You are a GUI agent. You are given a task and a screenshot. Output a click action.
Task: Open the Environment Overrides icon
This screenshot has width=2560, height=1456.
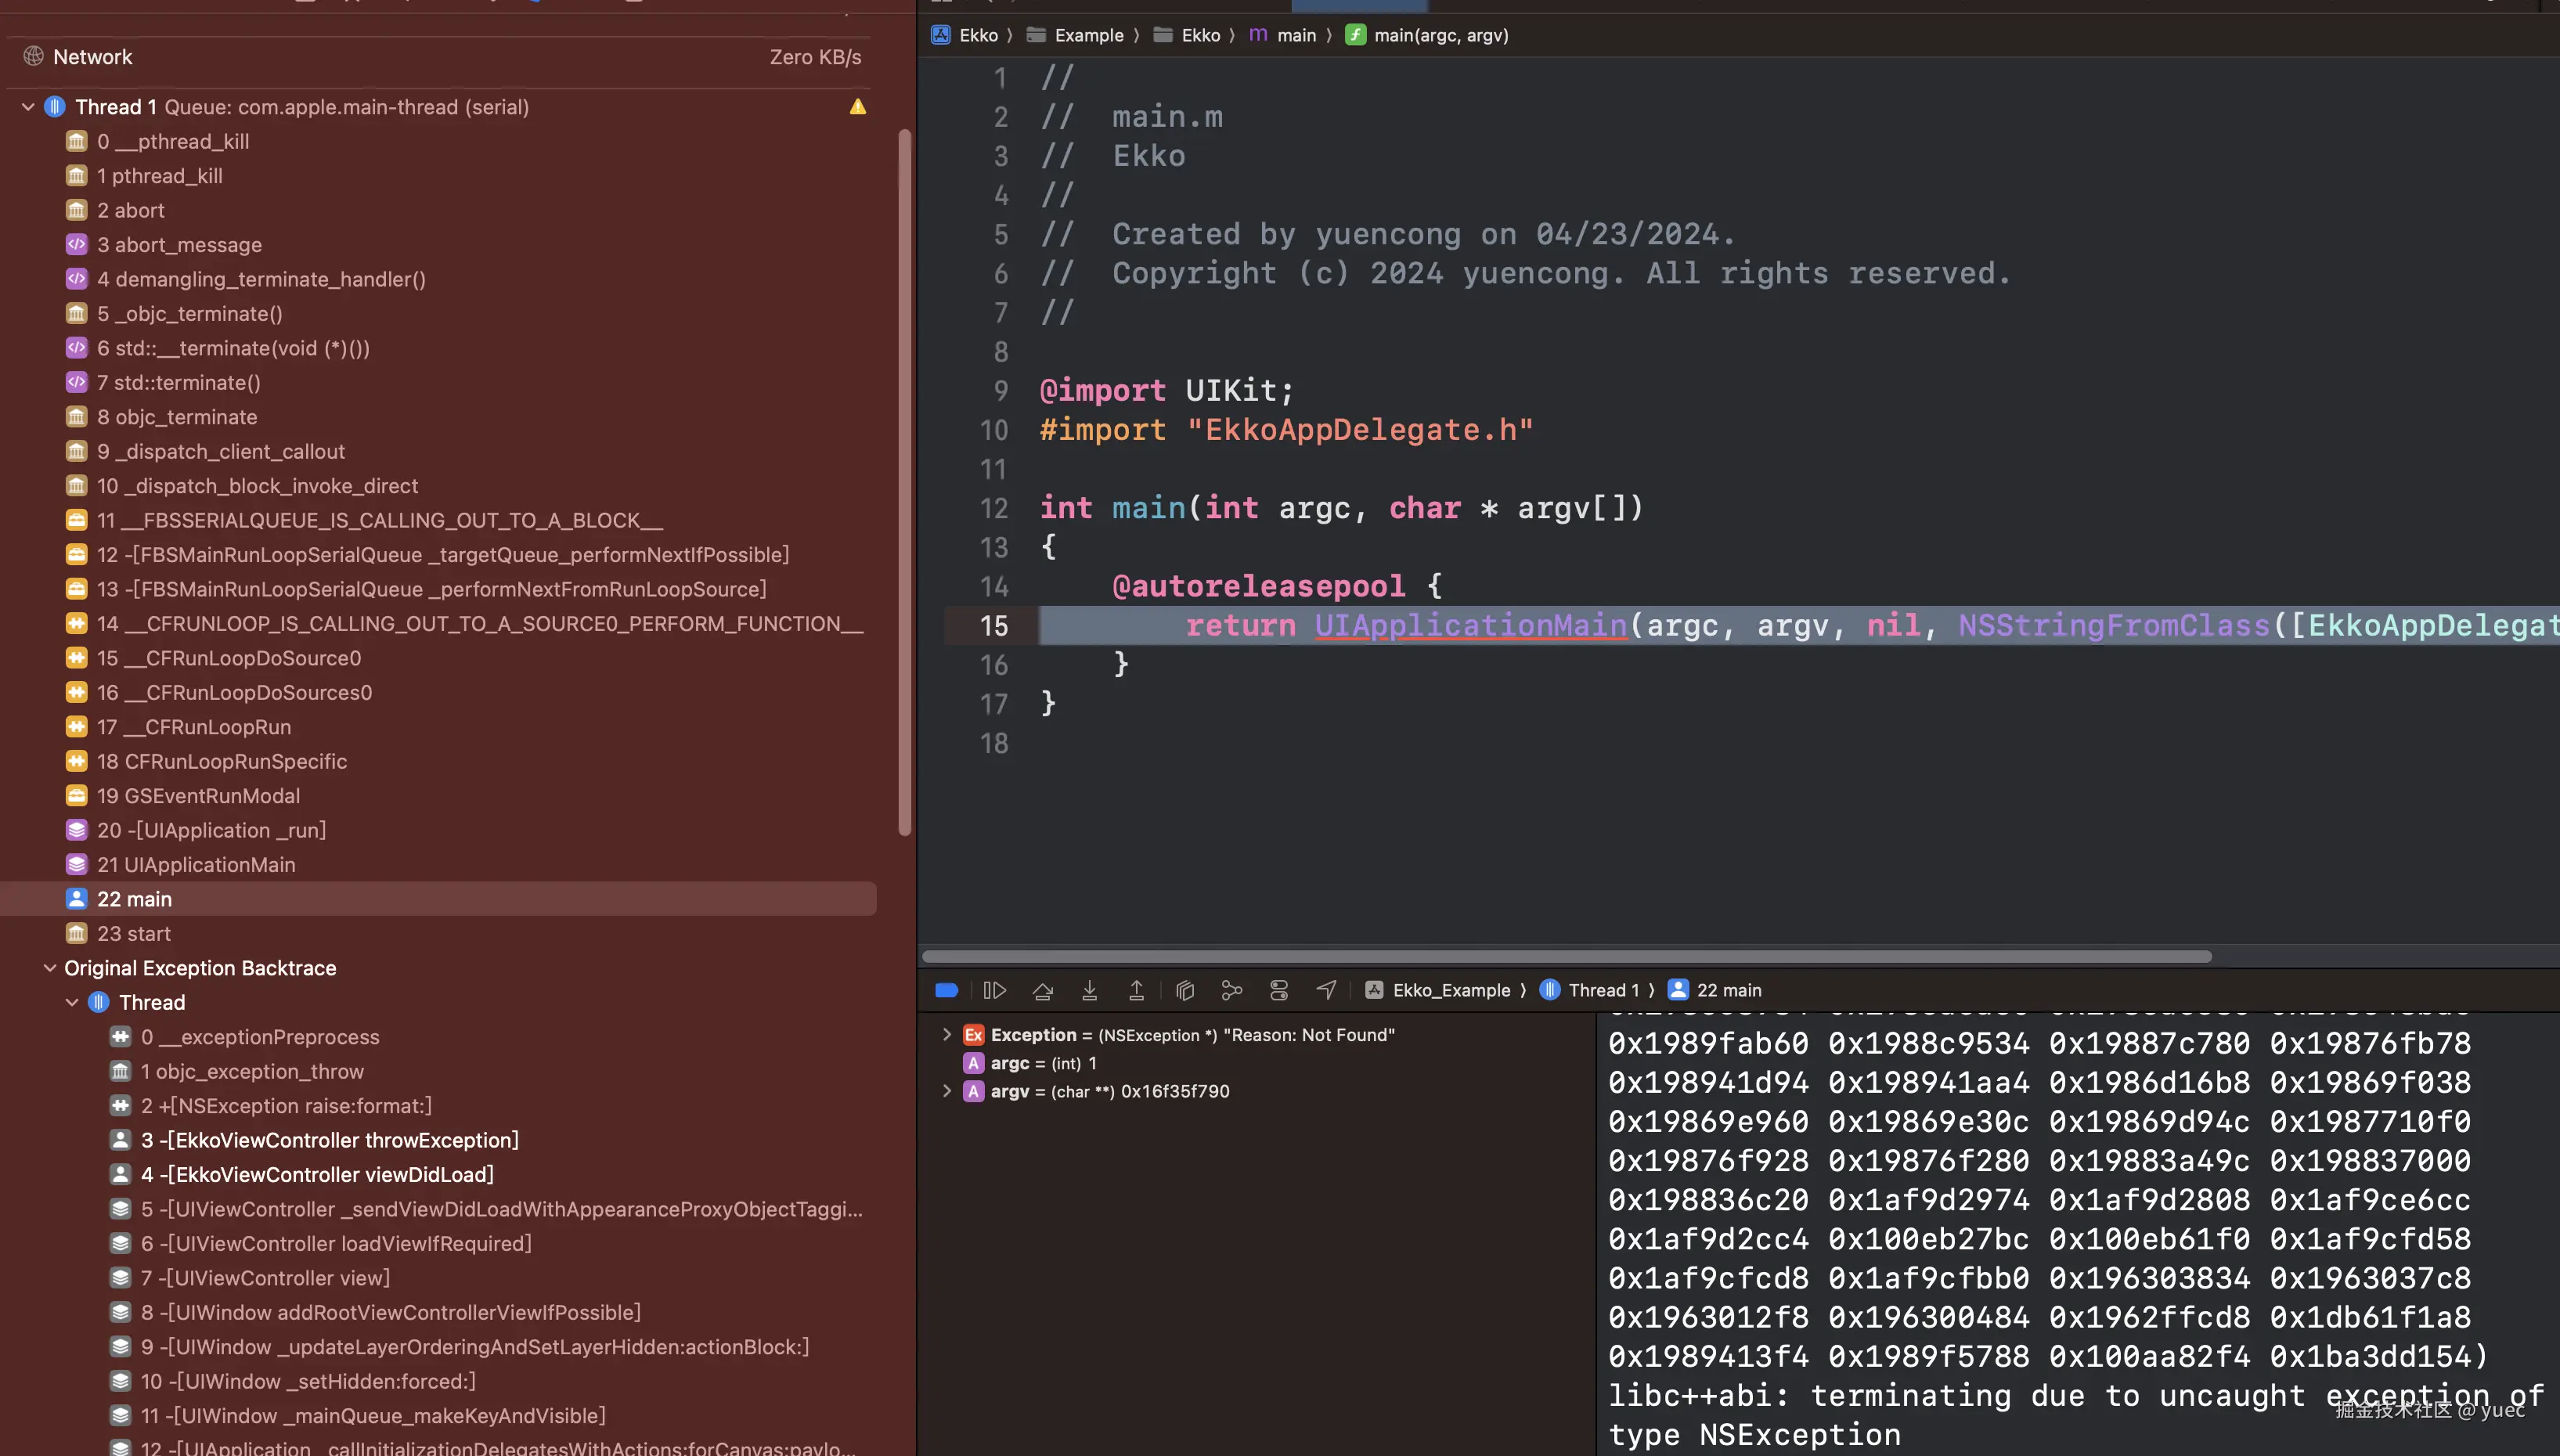click(x=1278, y=990)
